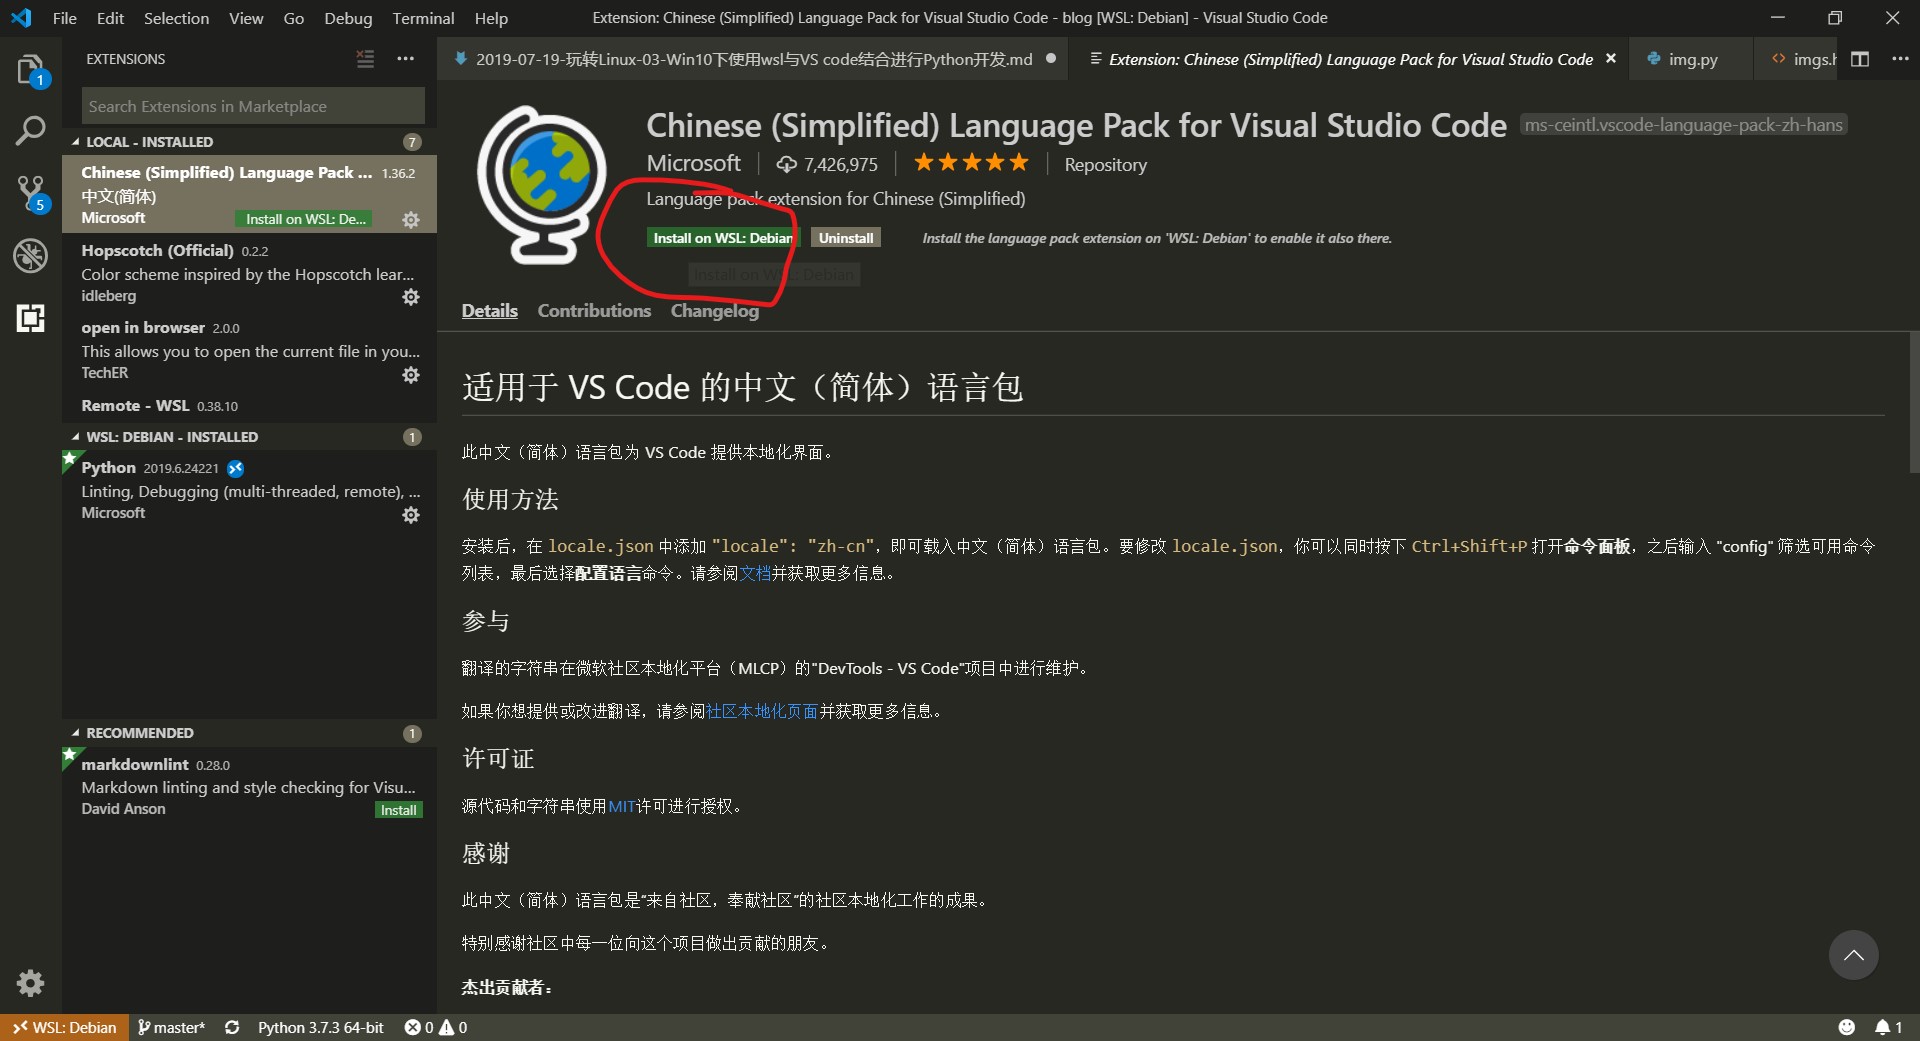1920x1041 pixels.
Task: Open the Manage gear at activity bar bottom
Action: click(31, 983)
